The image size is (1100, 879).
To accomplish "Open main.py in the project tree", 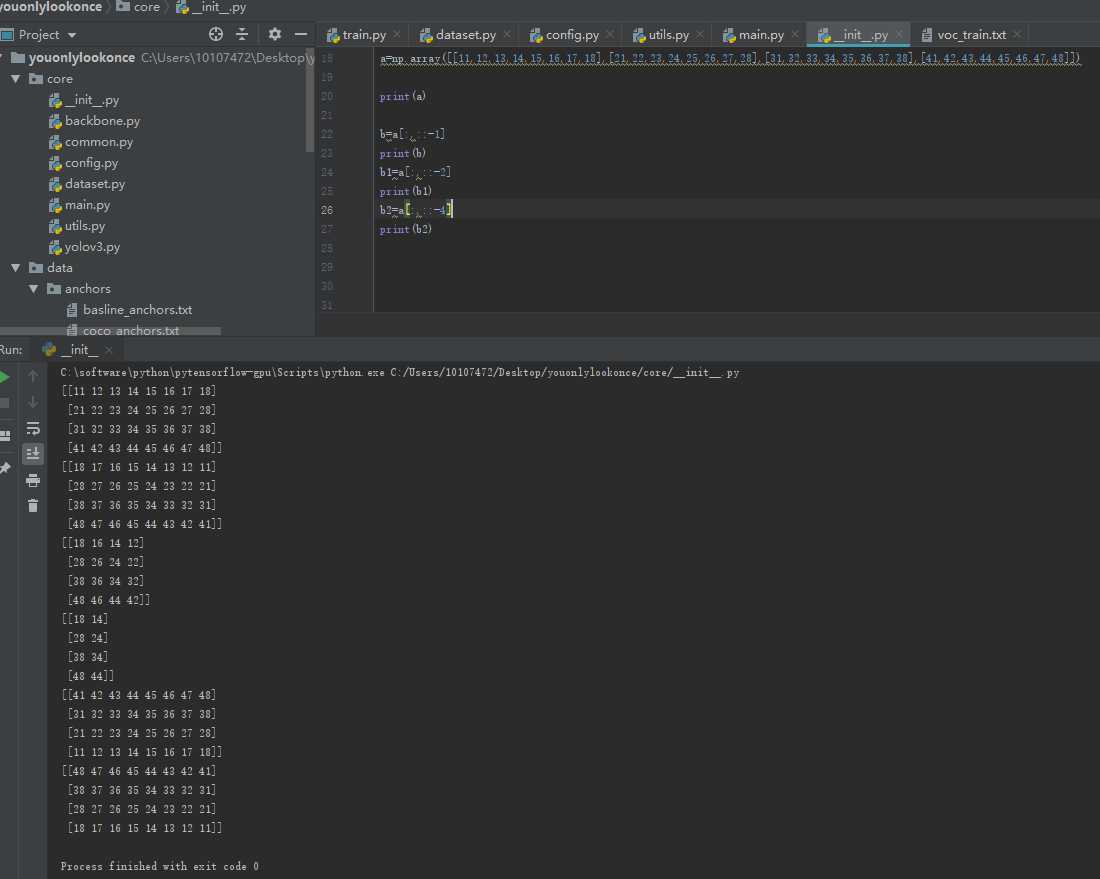I will [x=87, y=206].
